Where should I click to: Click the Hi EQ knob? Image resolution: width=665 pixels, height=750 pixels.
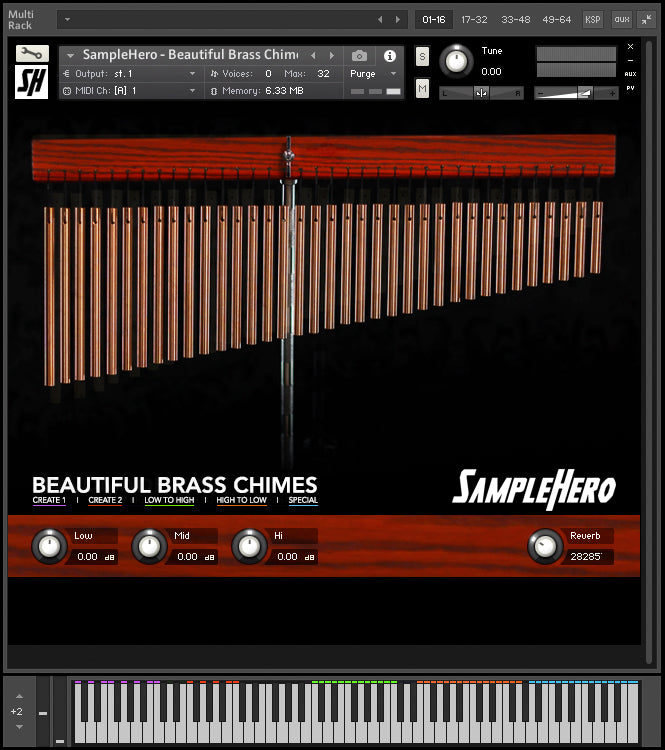pyautogui.click(x=249, y=546)
